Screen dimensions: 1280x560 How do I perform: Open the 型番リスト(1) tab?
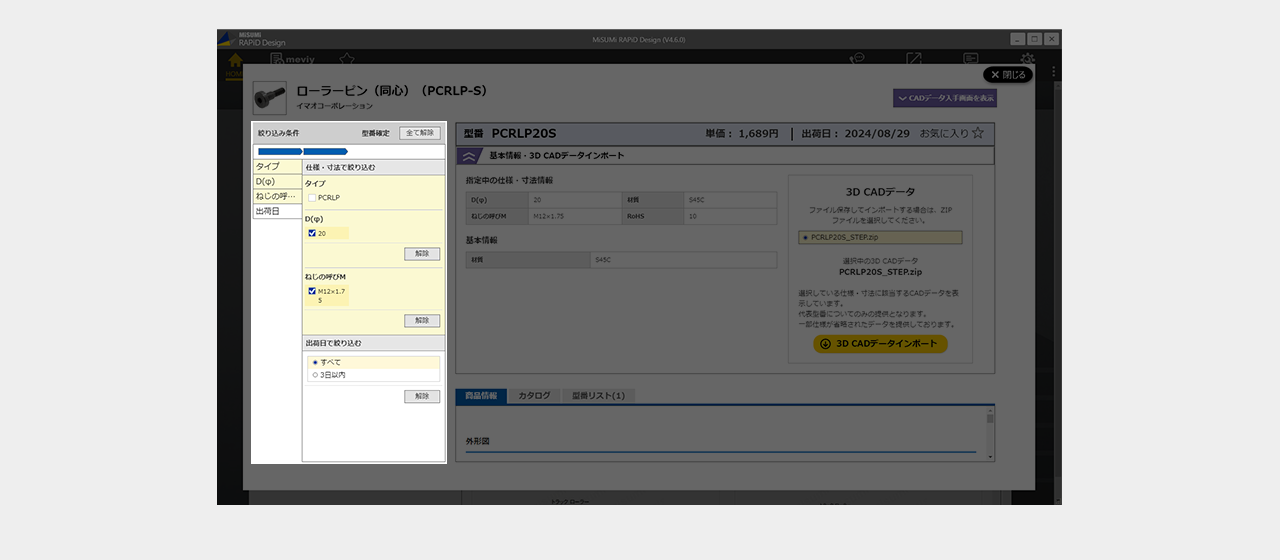(x=598, y=396)
